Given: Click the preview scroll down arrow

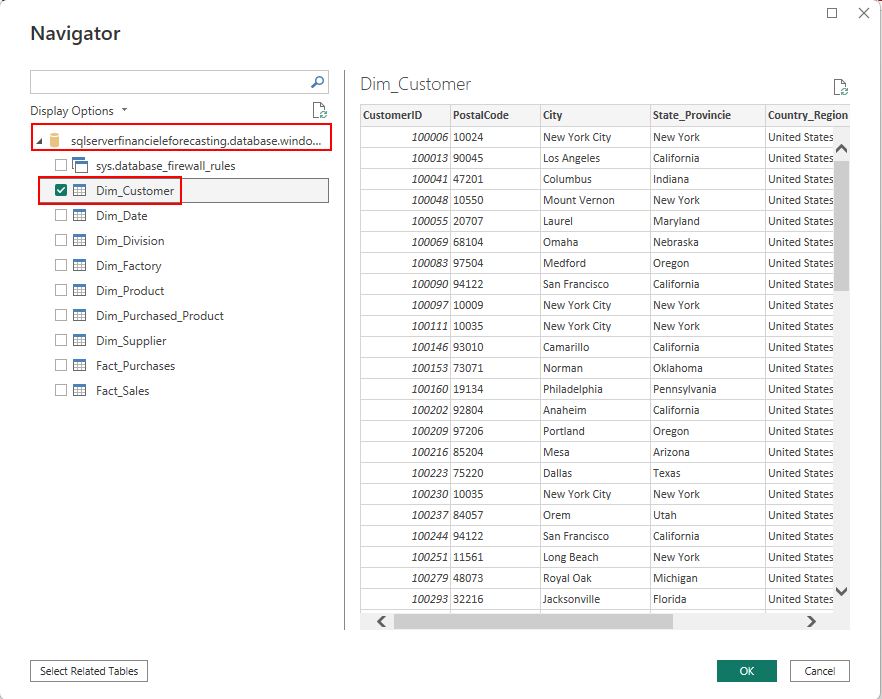Looking at the screenshot, I should tap(842, 592).
